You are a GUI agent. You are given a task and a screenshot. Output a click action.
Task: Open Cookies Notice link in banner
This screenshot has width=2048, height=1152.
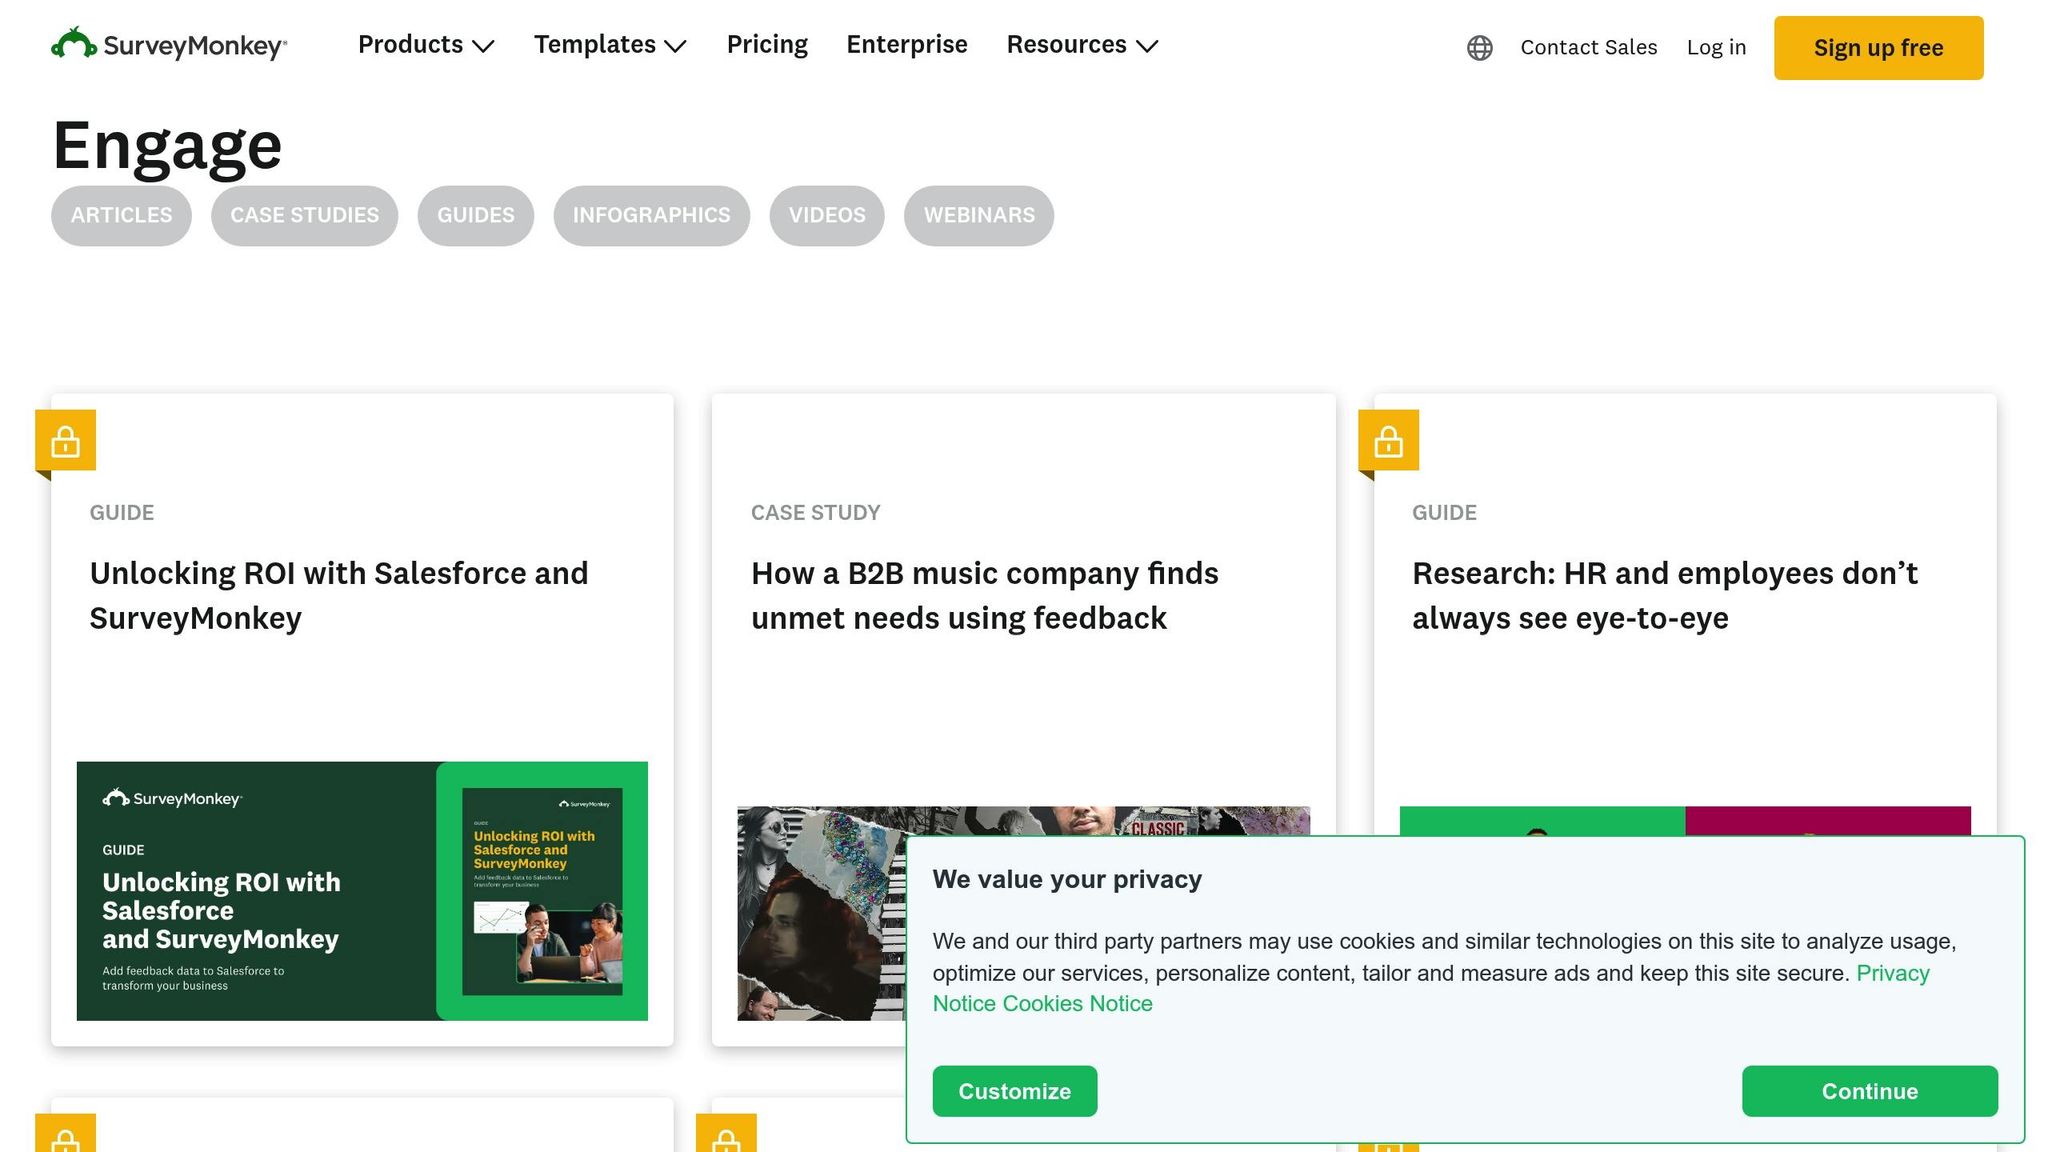coord(1077,1004)
